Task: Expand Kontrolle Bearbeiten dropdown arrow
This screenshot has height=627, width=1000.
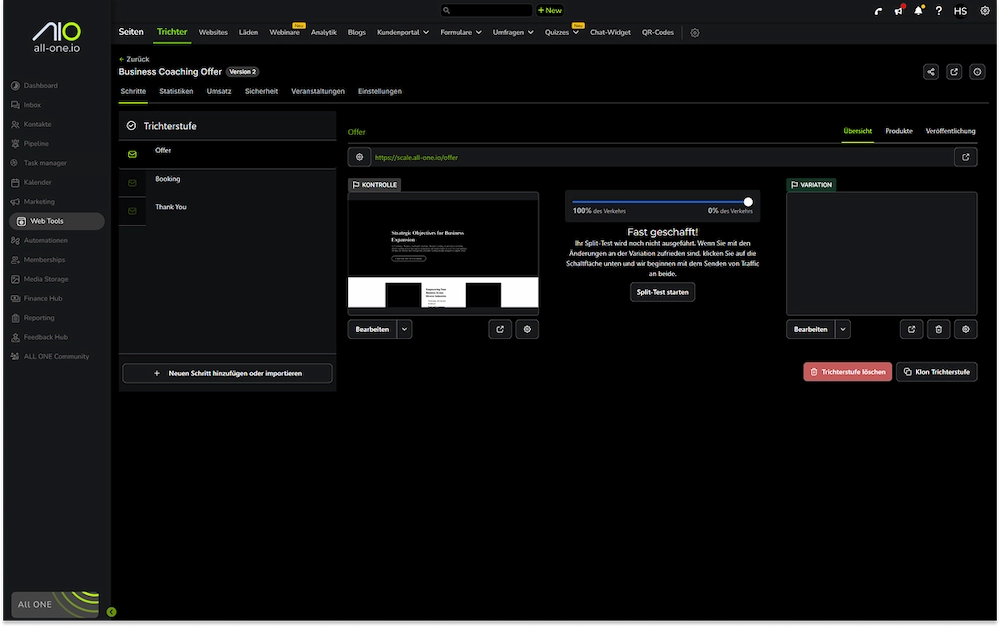Action: pos(404,330)
